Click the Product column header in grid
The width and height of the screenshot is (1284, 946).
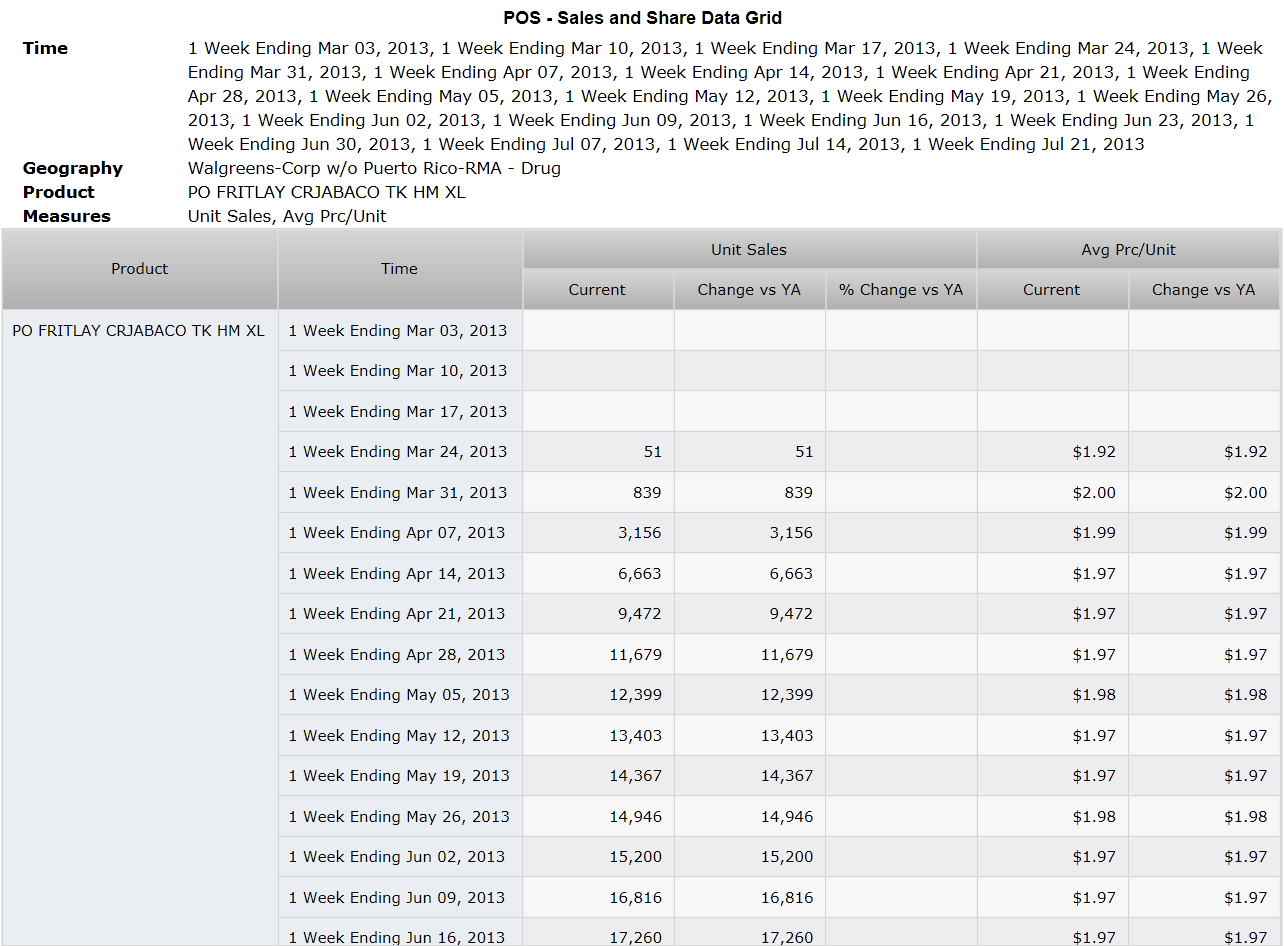point(140,269)
